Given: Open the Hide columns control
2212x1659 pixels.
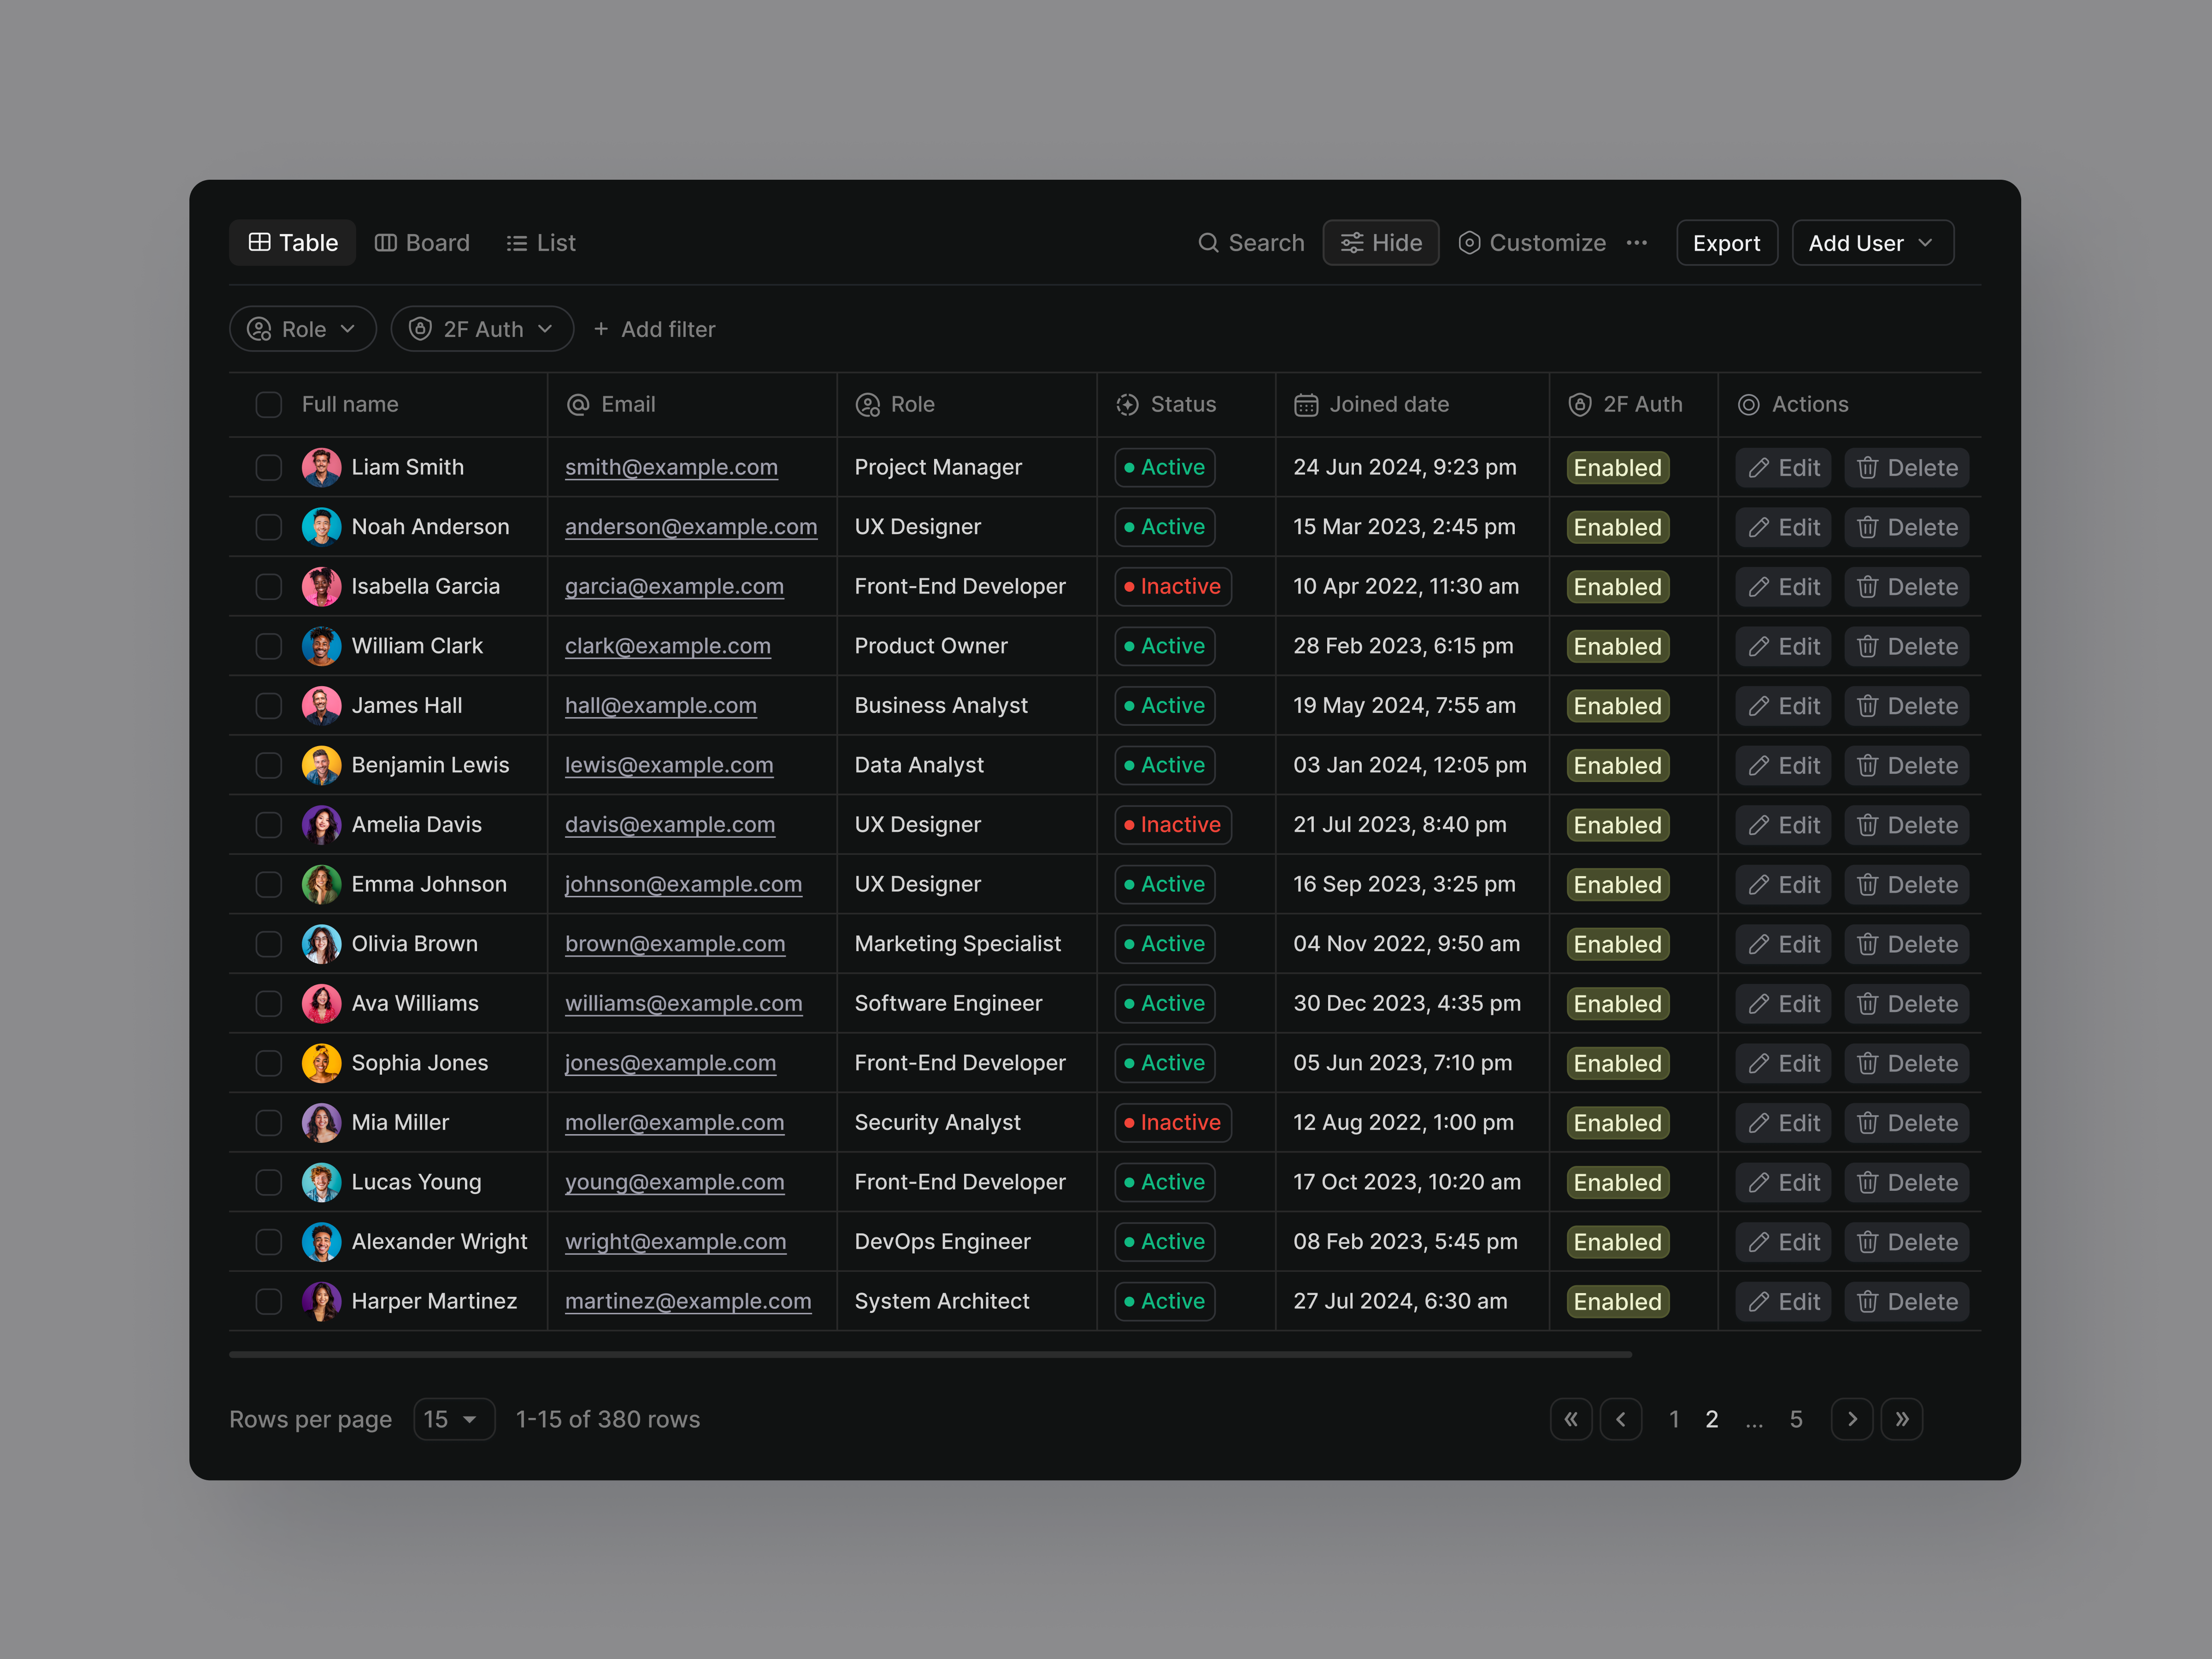Looking at the screenshot, I should click(1381, 243).
